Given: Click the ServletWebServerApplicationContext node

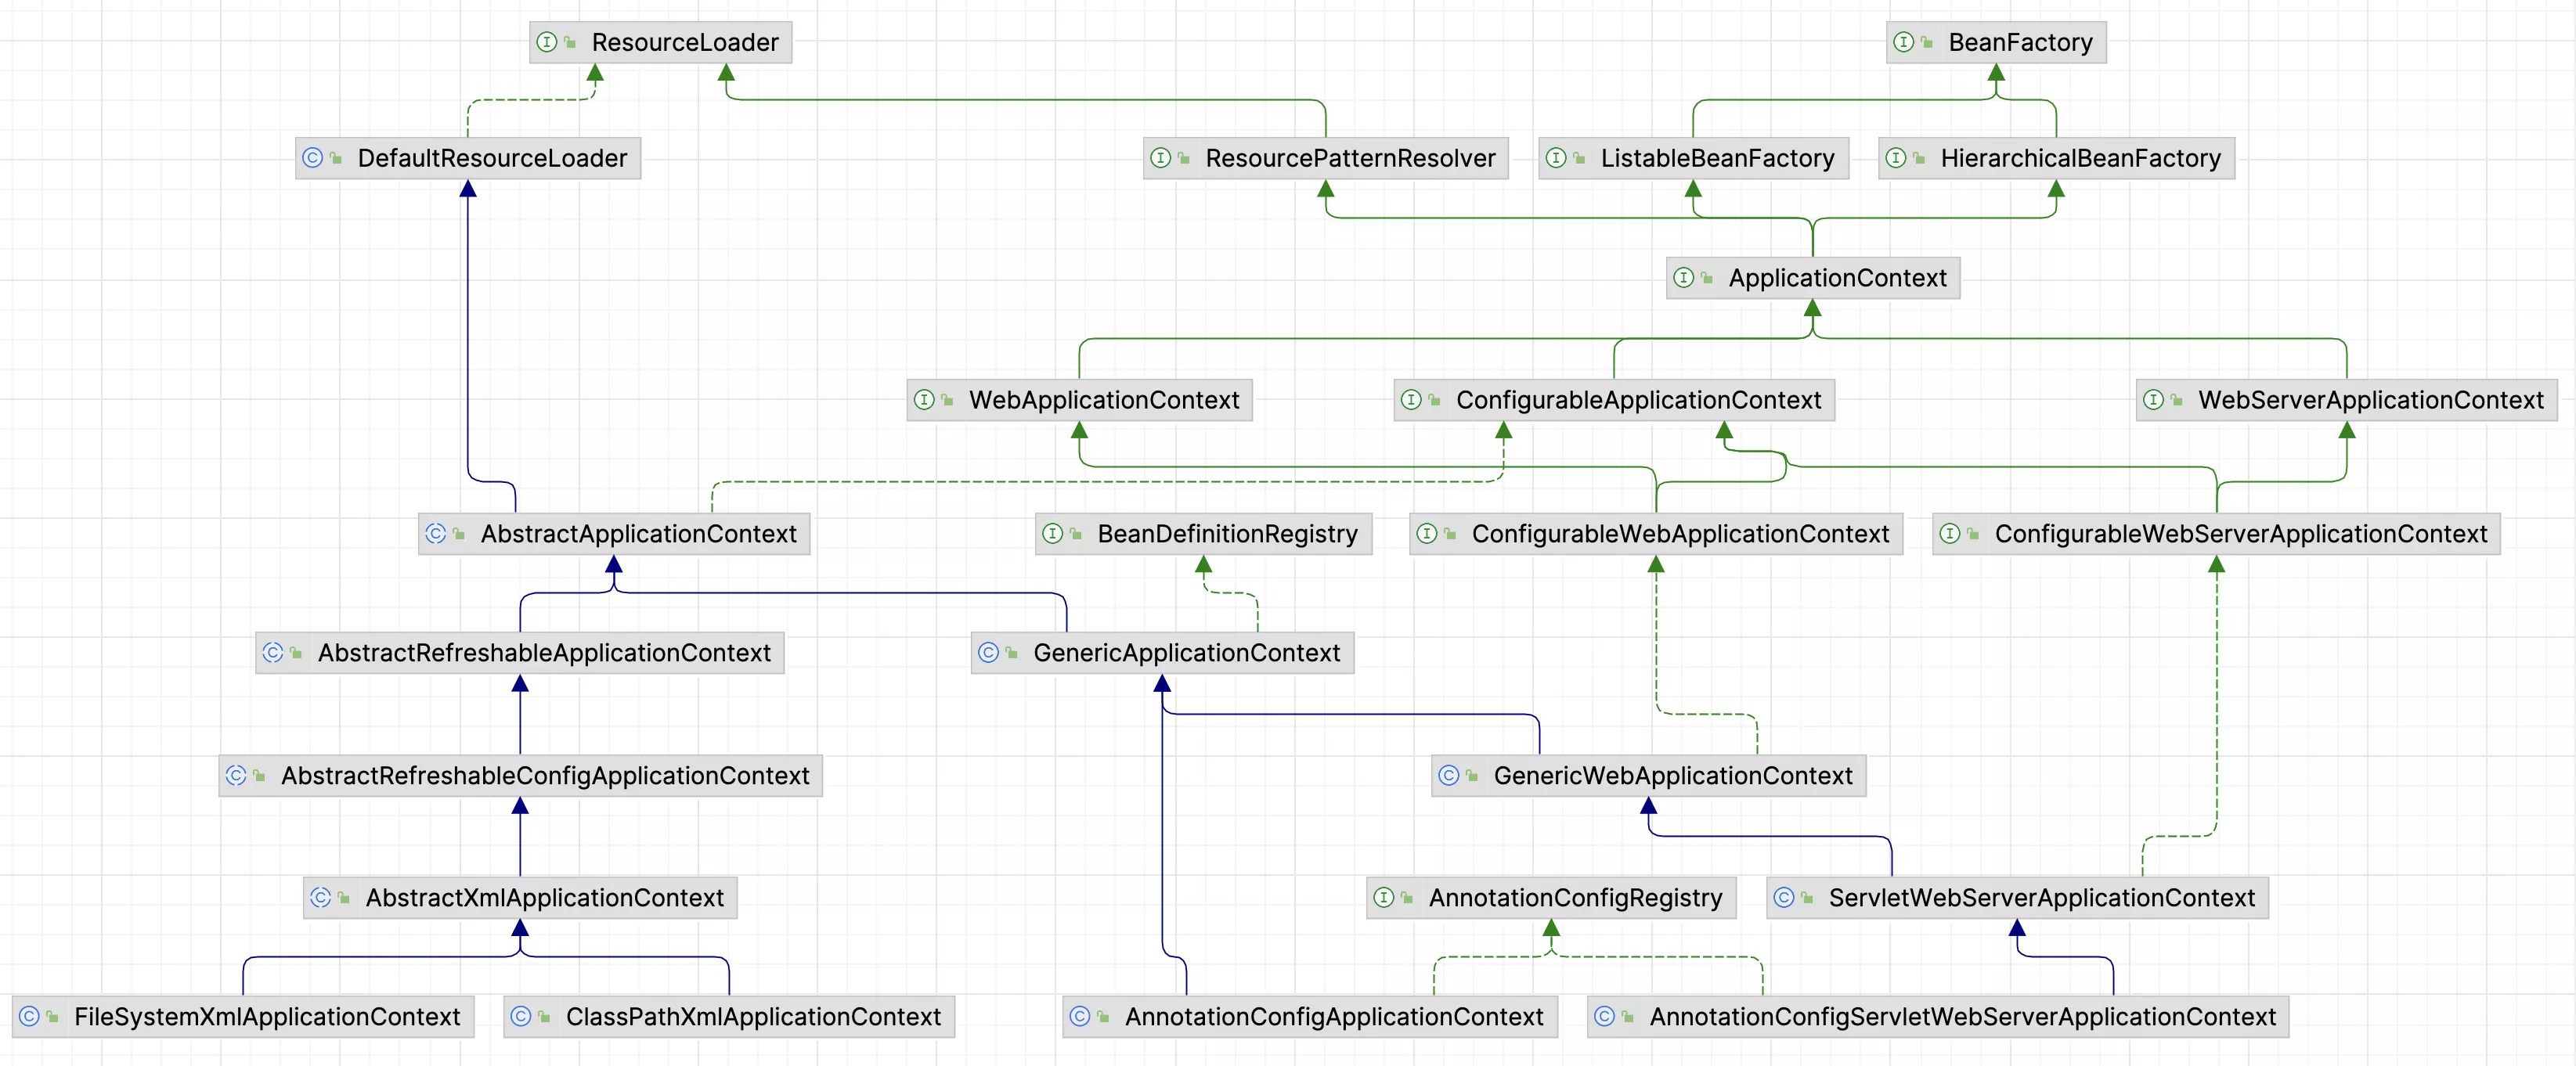Looking at the screenshot, I should point(2018,898).
